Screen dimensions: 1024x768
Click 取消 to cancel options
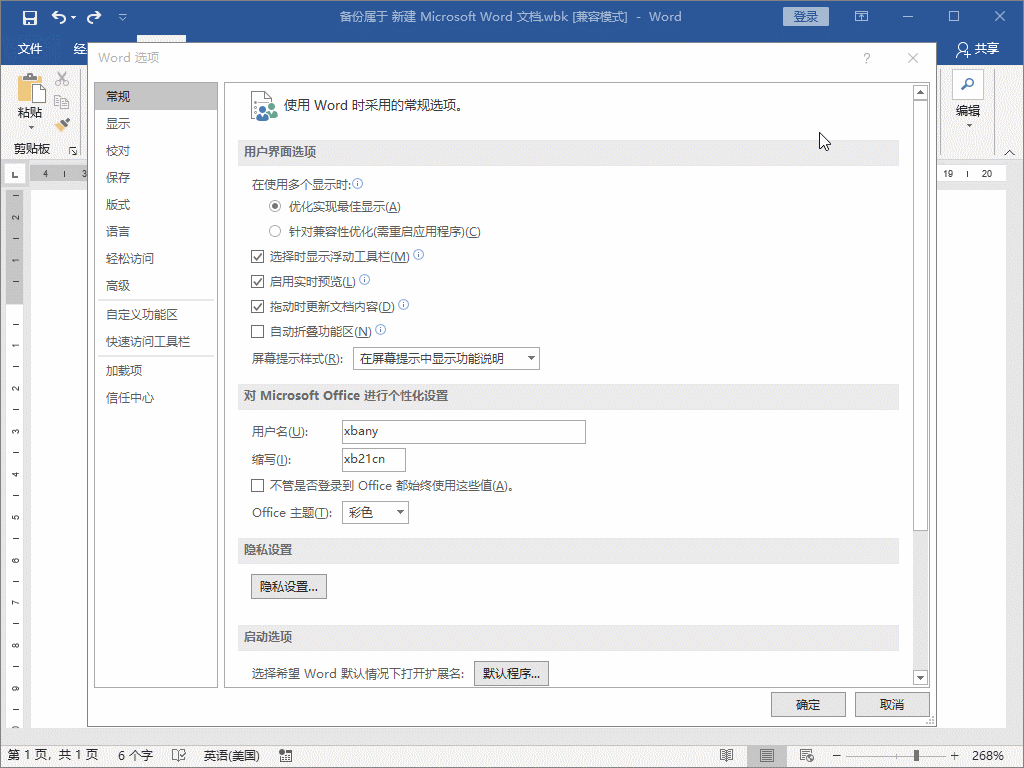[x=892, y=705]
